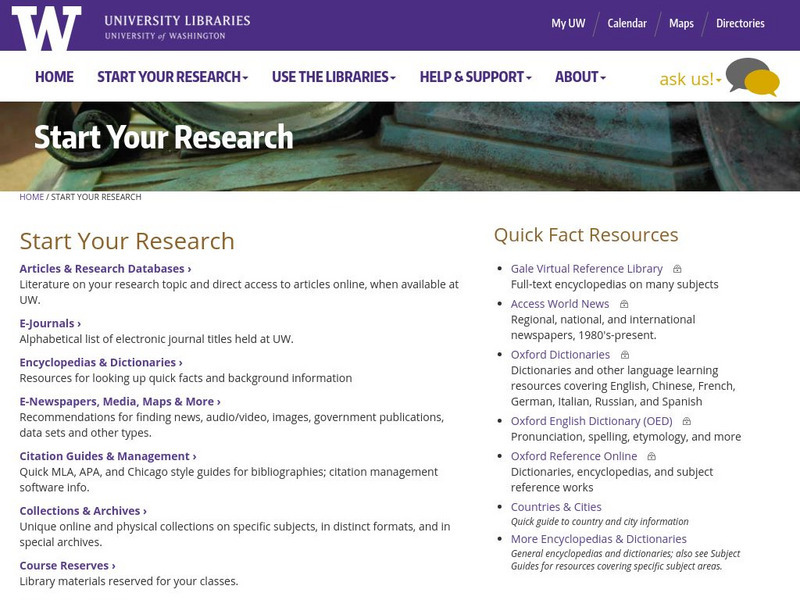
Task: Click lock icon beside Oxford English Dictionary (OED)
Action: pos(687,421)
